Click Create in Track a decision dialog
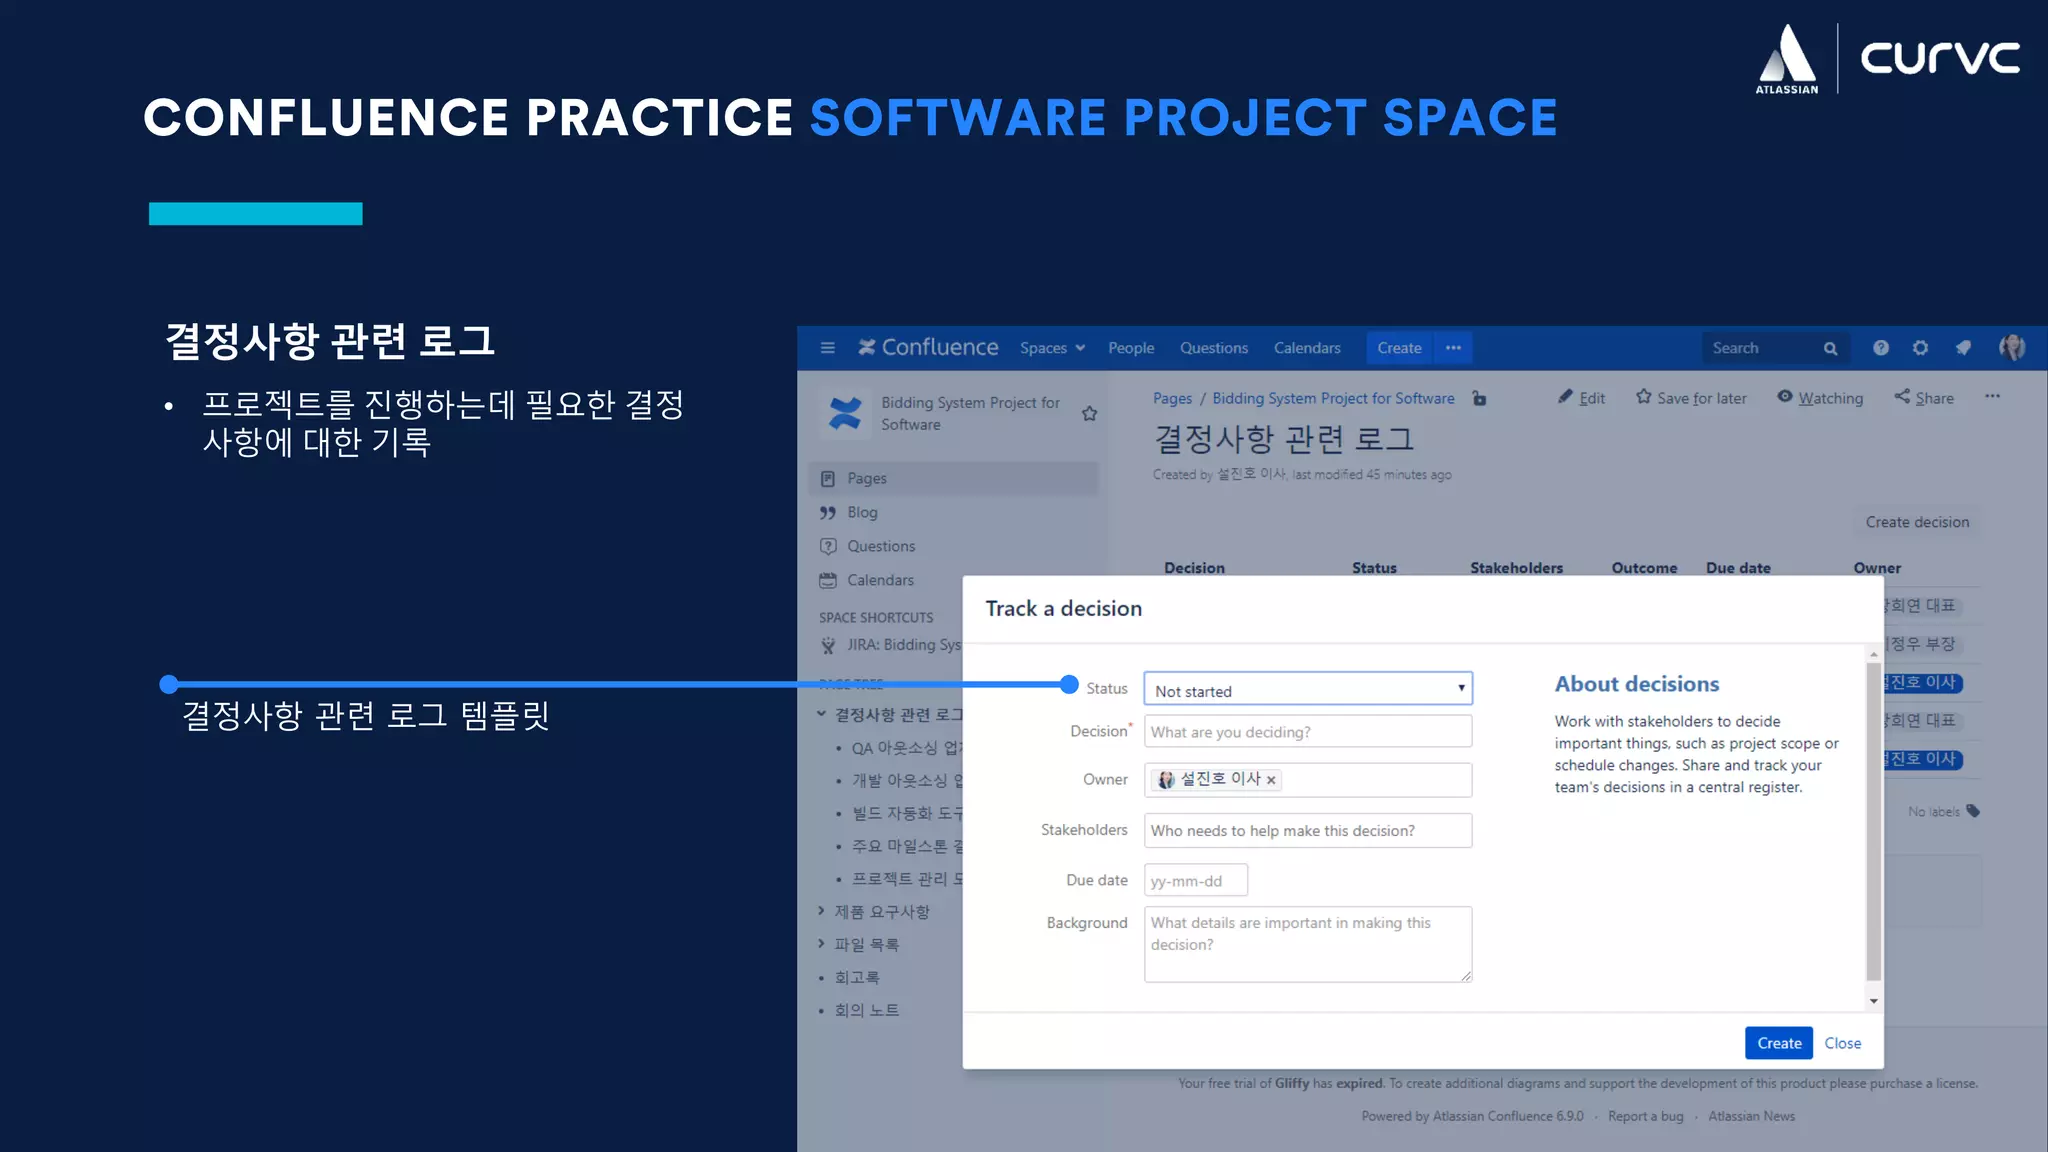 pyautogui.click(x=1779, y=1043)
